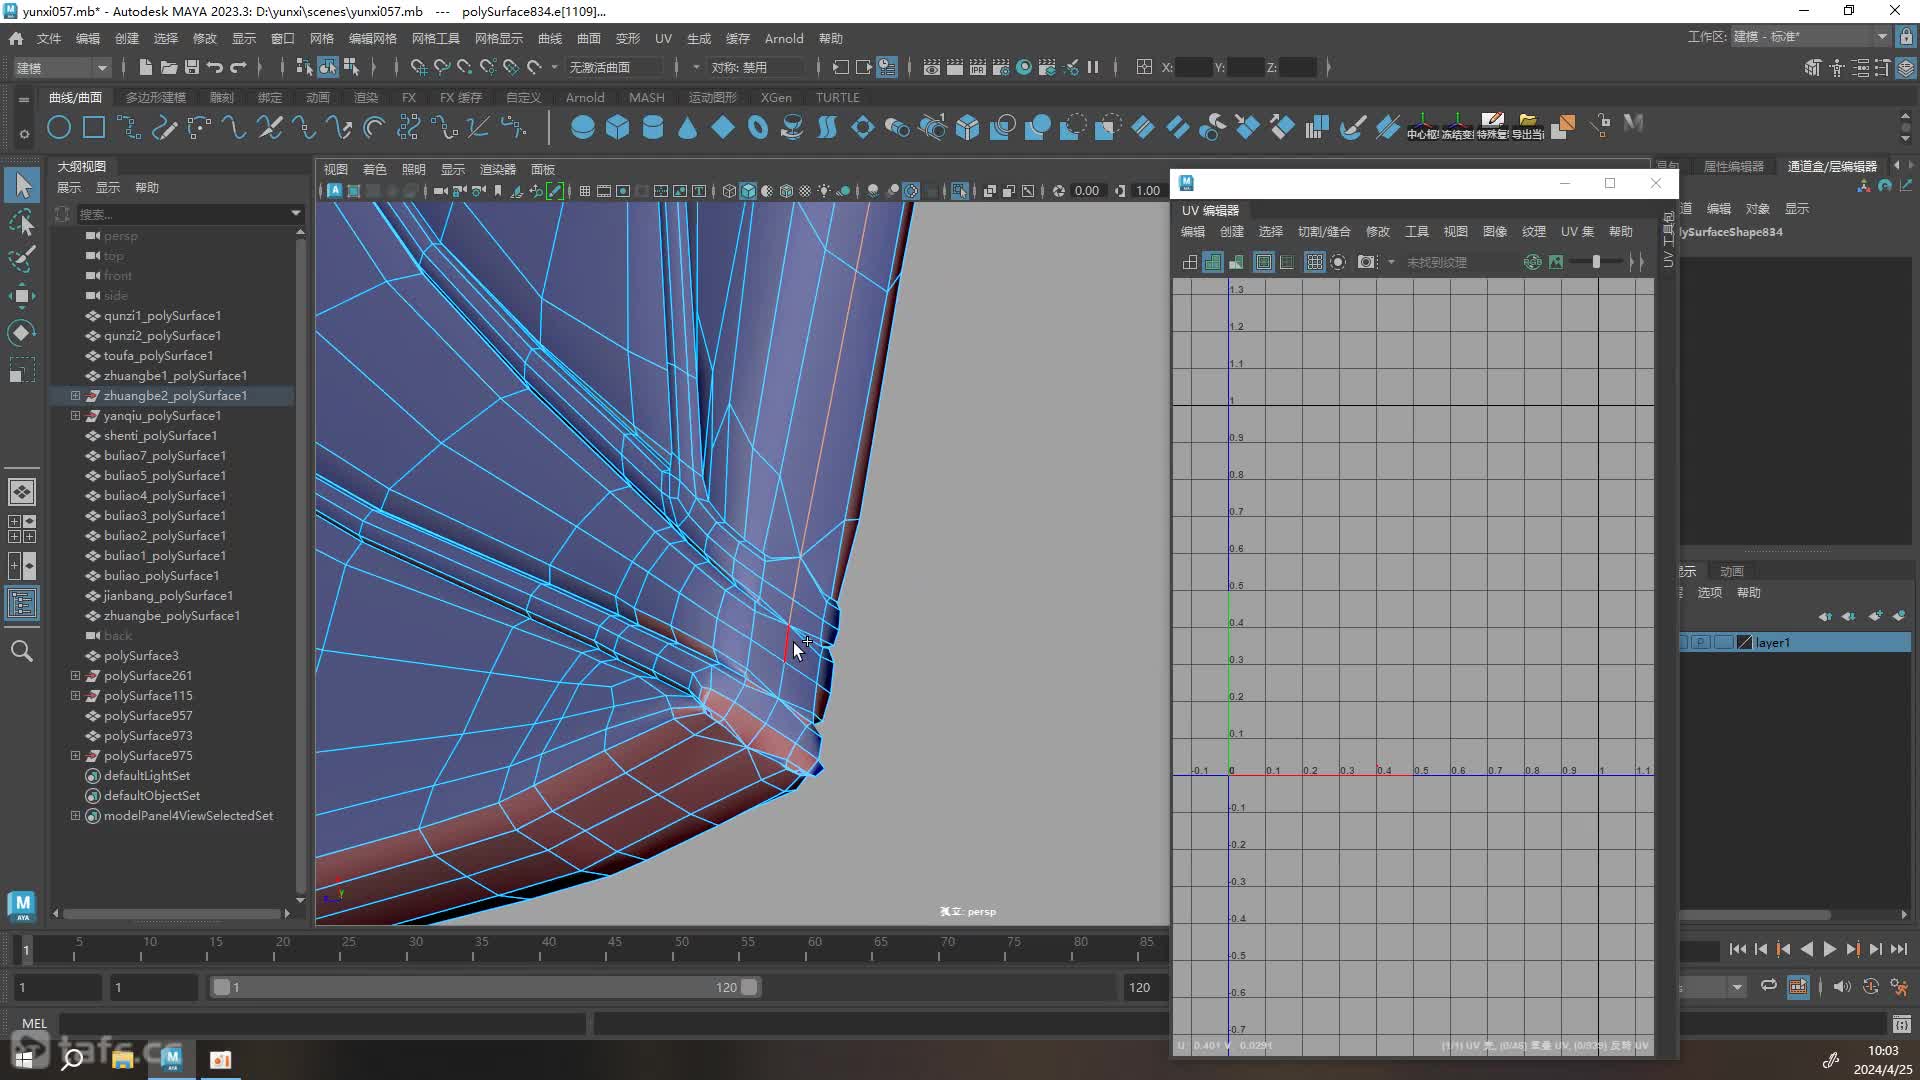Image resolution: width=1920 pixels, height=1080 pixels.
Task: Click the undo arrow in status line
Action: (214, 67)
